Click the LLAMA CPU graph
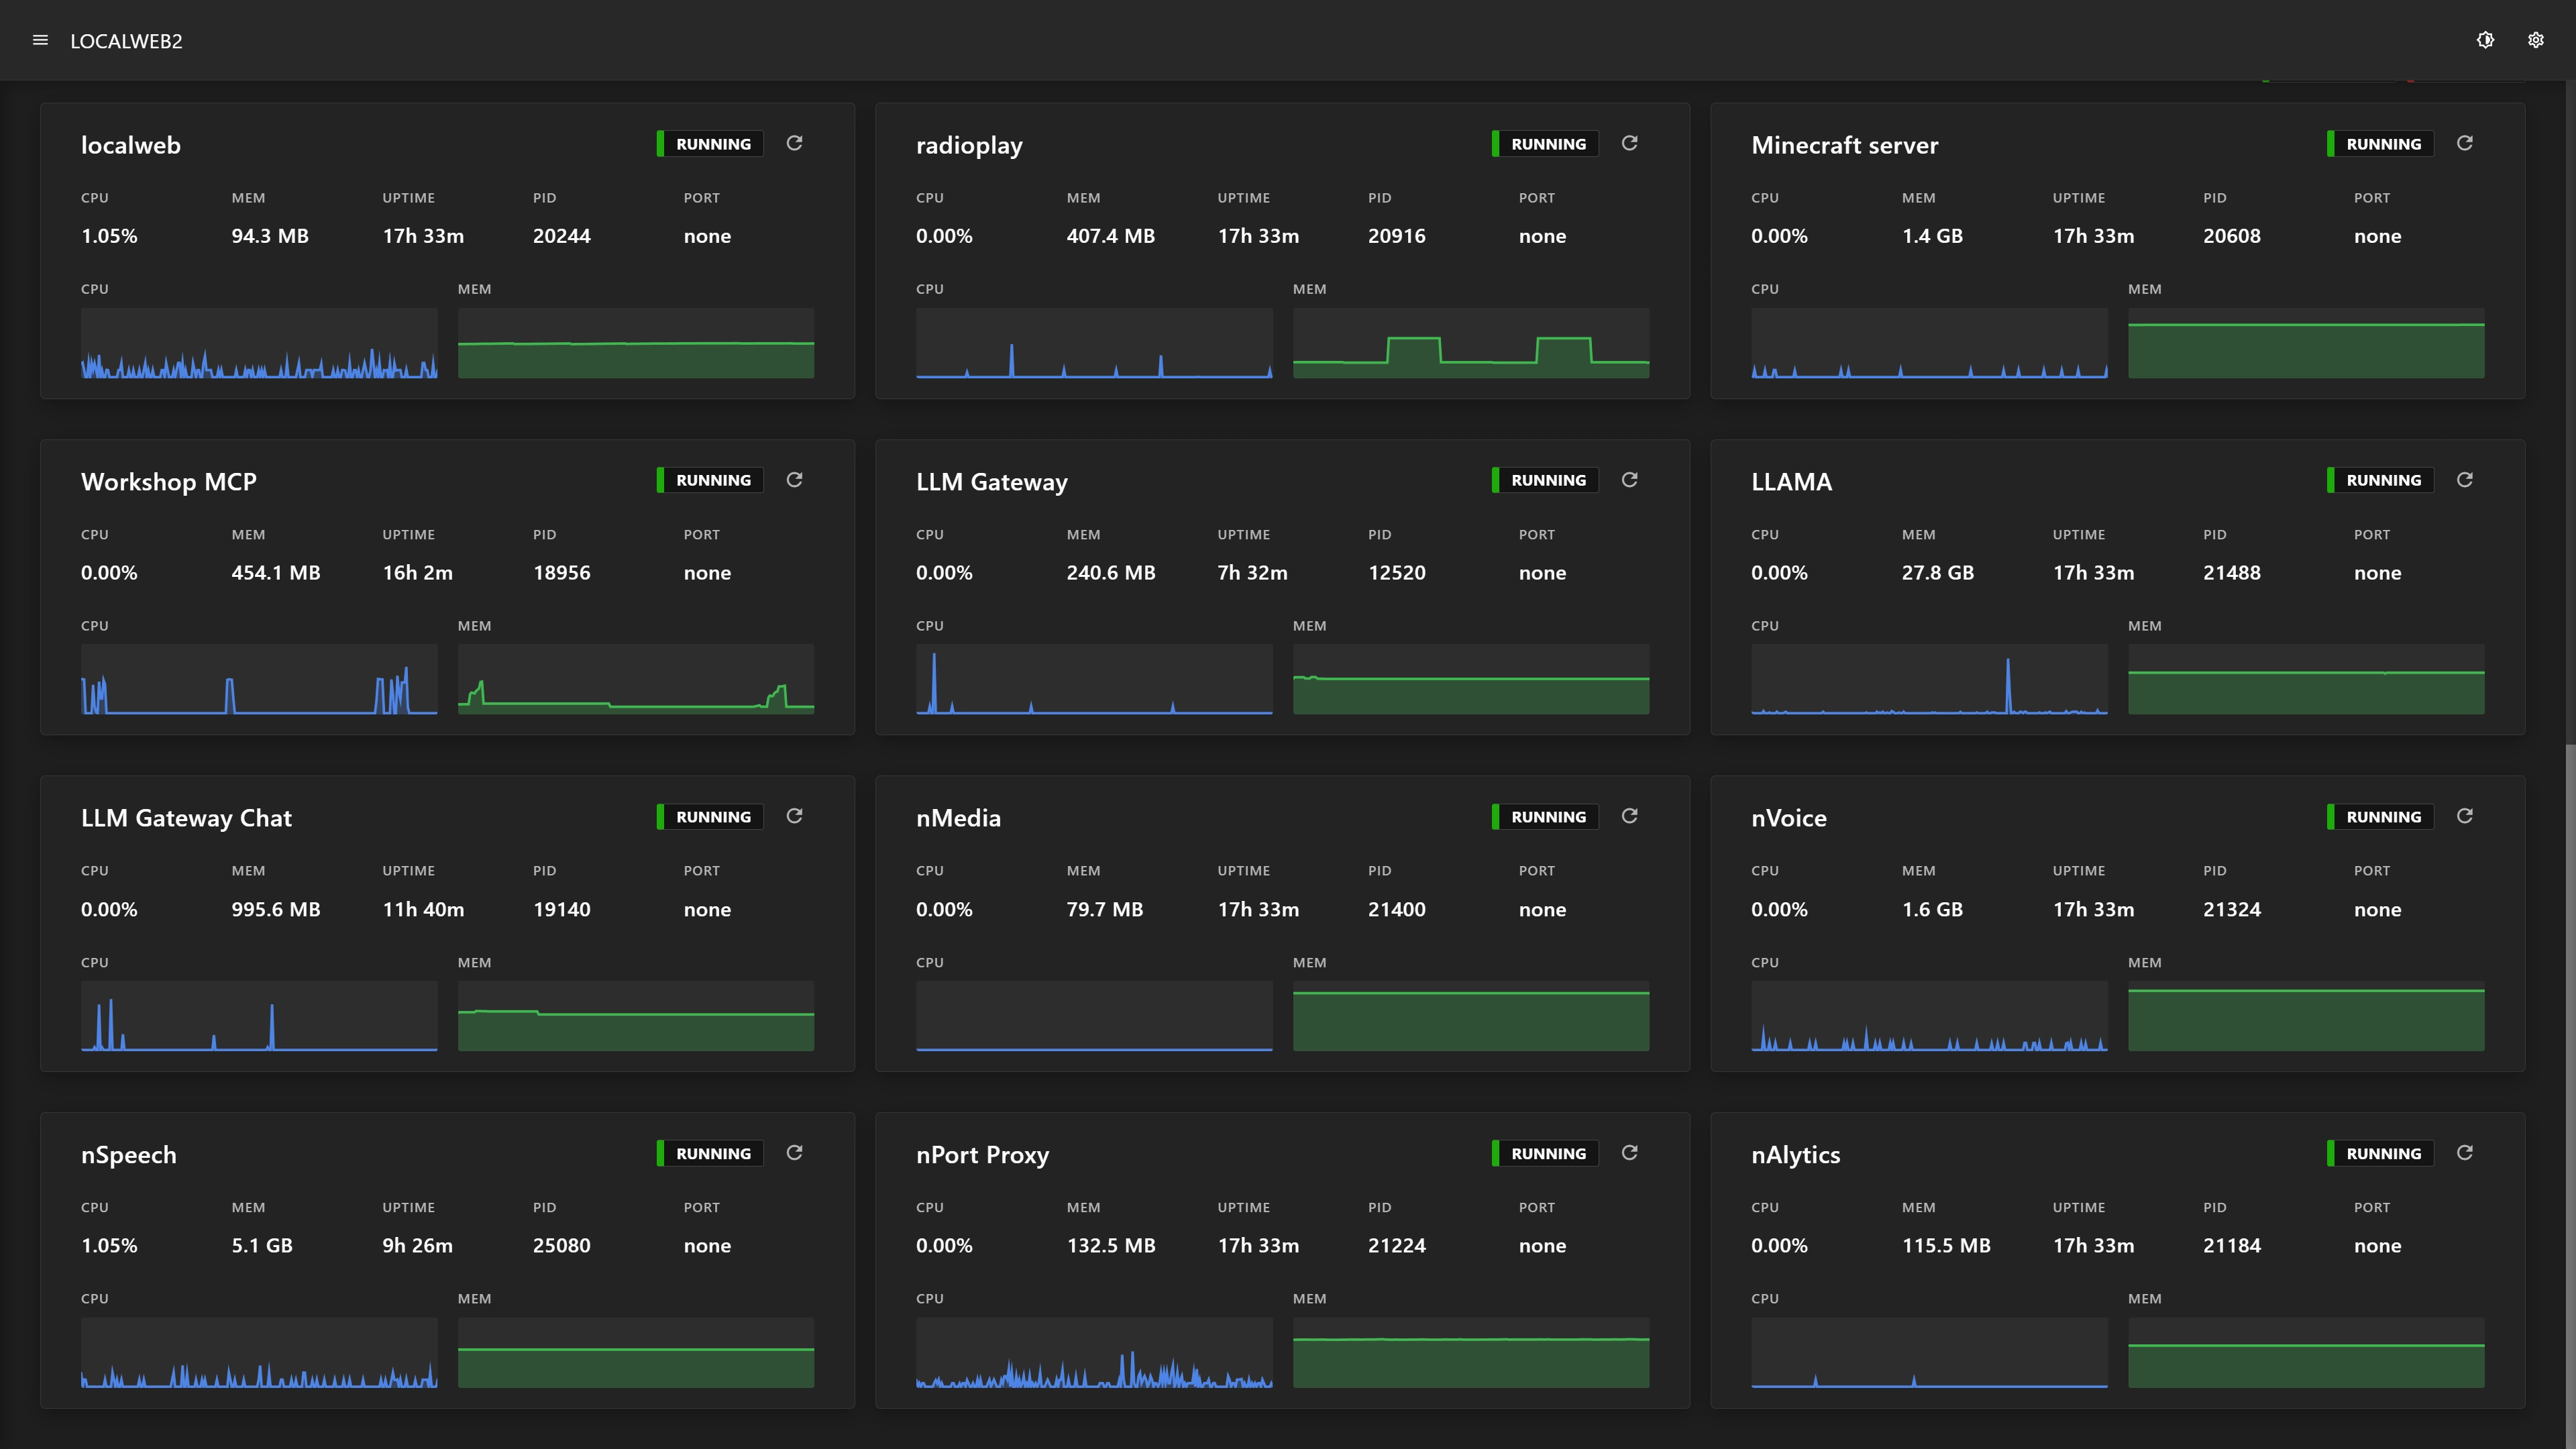Screen dimensions: 2576x1449 coord(1929,679)
